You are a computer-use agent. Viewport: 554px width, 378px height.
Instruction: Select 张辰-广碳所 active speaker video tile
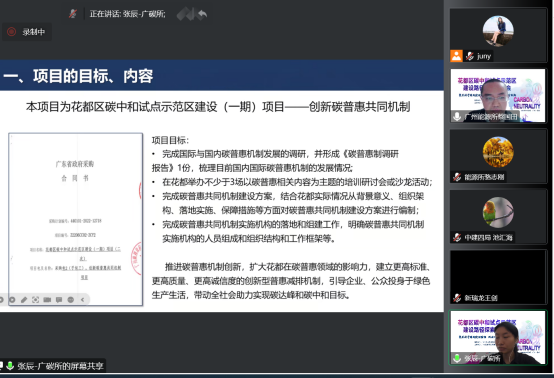coord(497,338)
